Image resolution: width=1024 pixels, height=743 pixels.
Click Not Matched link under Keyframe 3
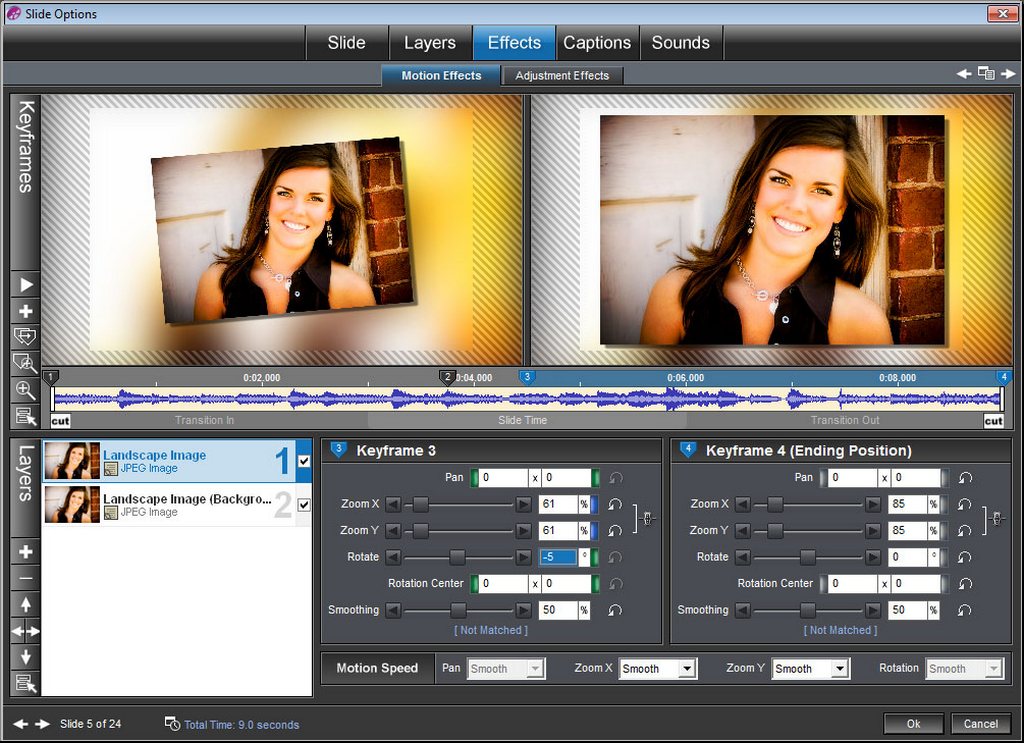[x=490, y=630]
